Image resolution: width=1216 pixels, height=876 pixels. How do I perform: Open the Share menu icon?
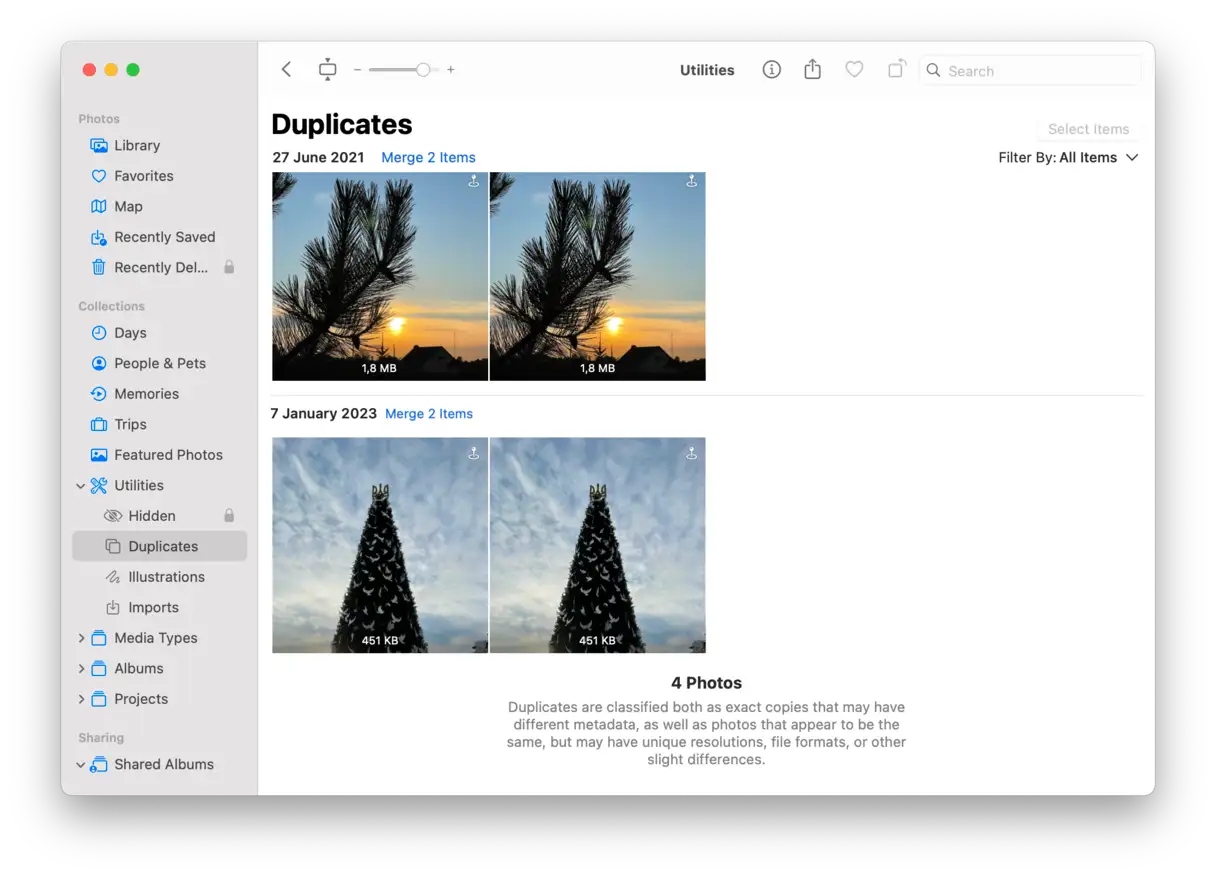(x=812, y=70)
